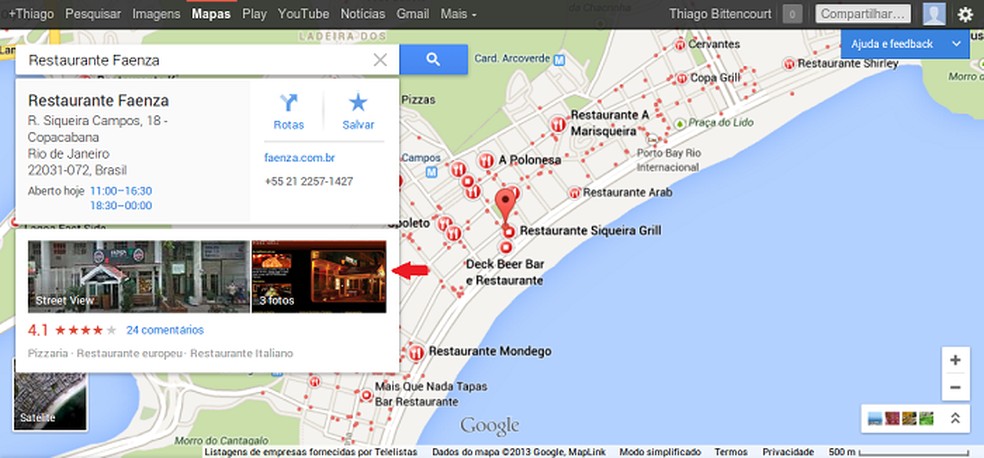Open the Ajuda e feedback dropdown arrow
The image size is (984, 458).
coord(956,44)
